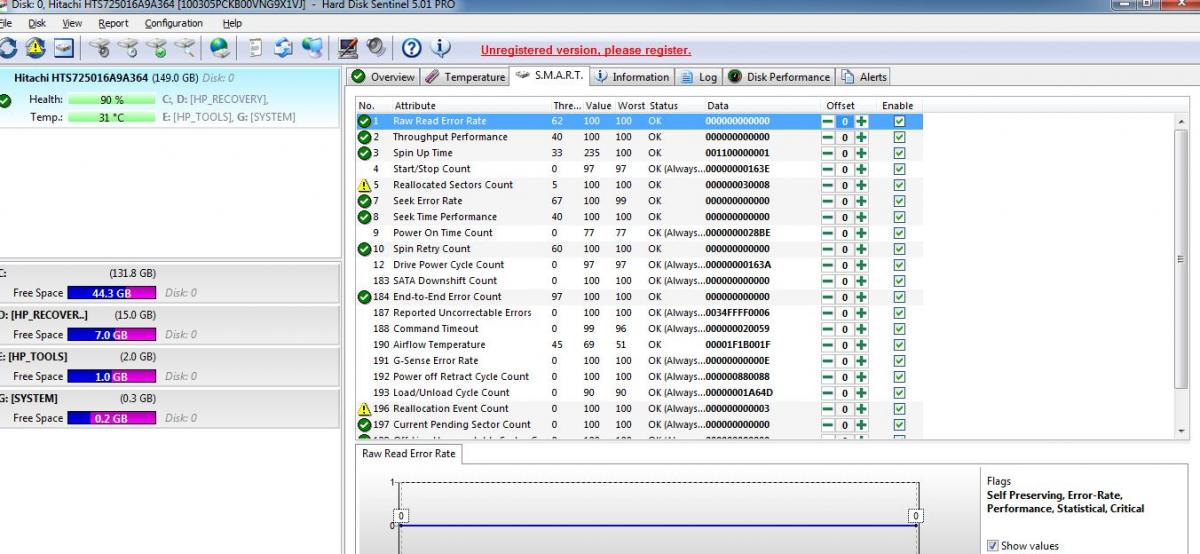Viewport: 1200px width, 554px height.
Task: Decrease offset for Load/Unload Cycle Count row
Action: pyautogui.click(x=828, y=393)
